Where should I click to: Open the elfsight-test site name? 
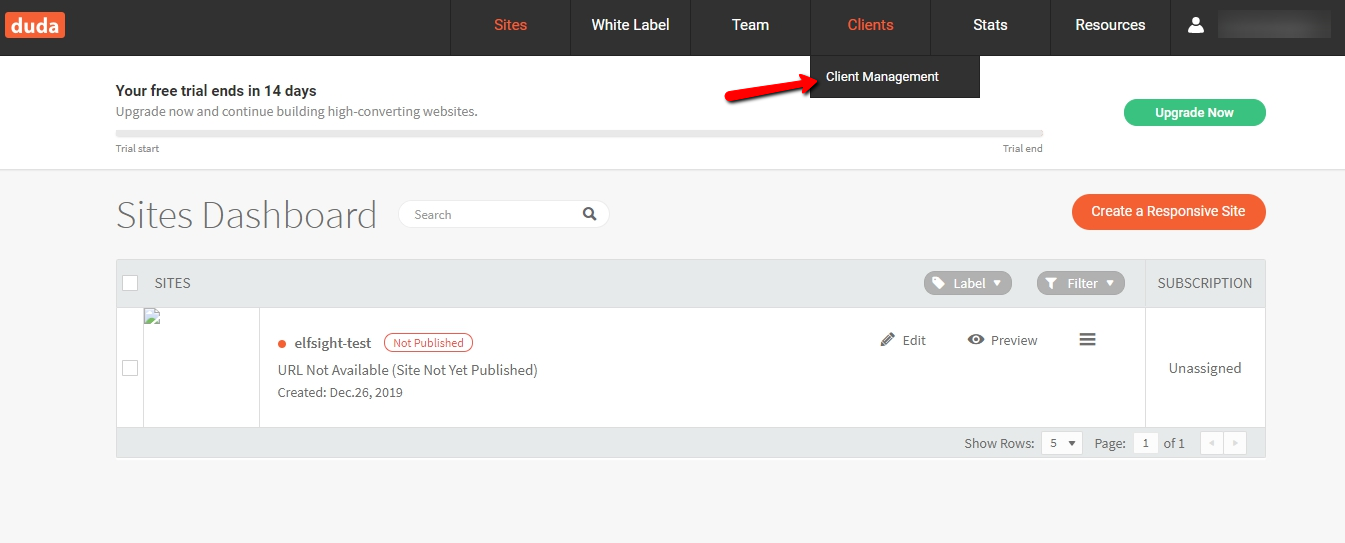(x=333, y=343)
